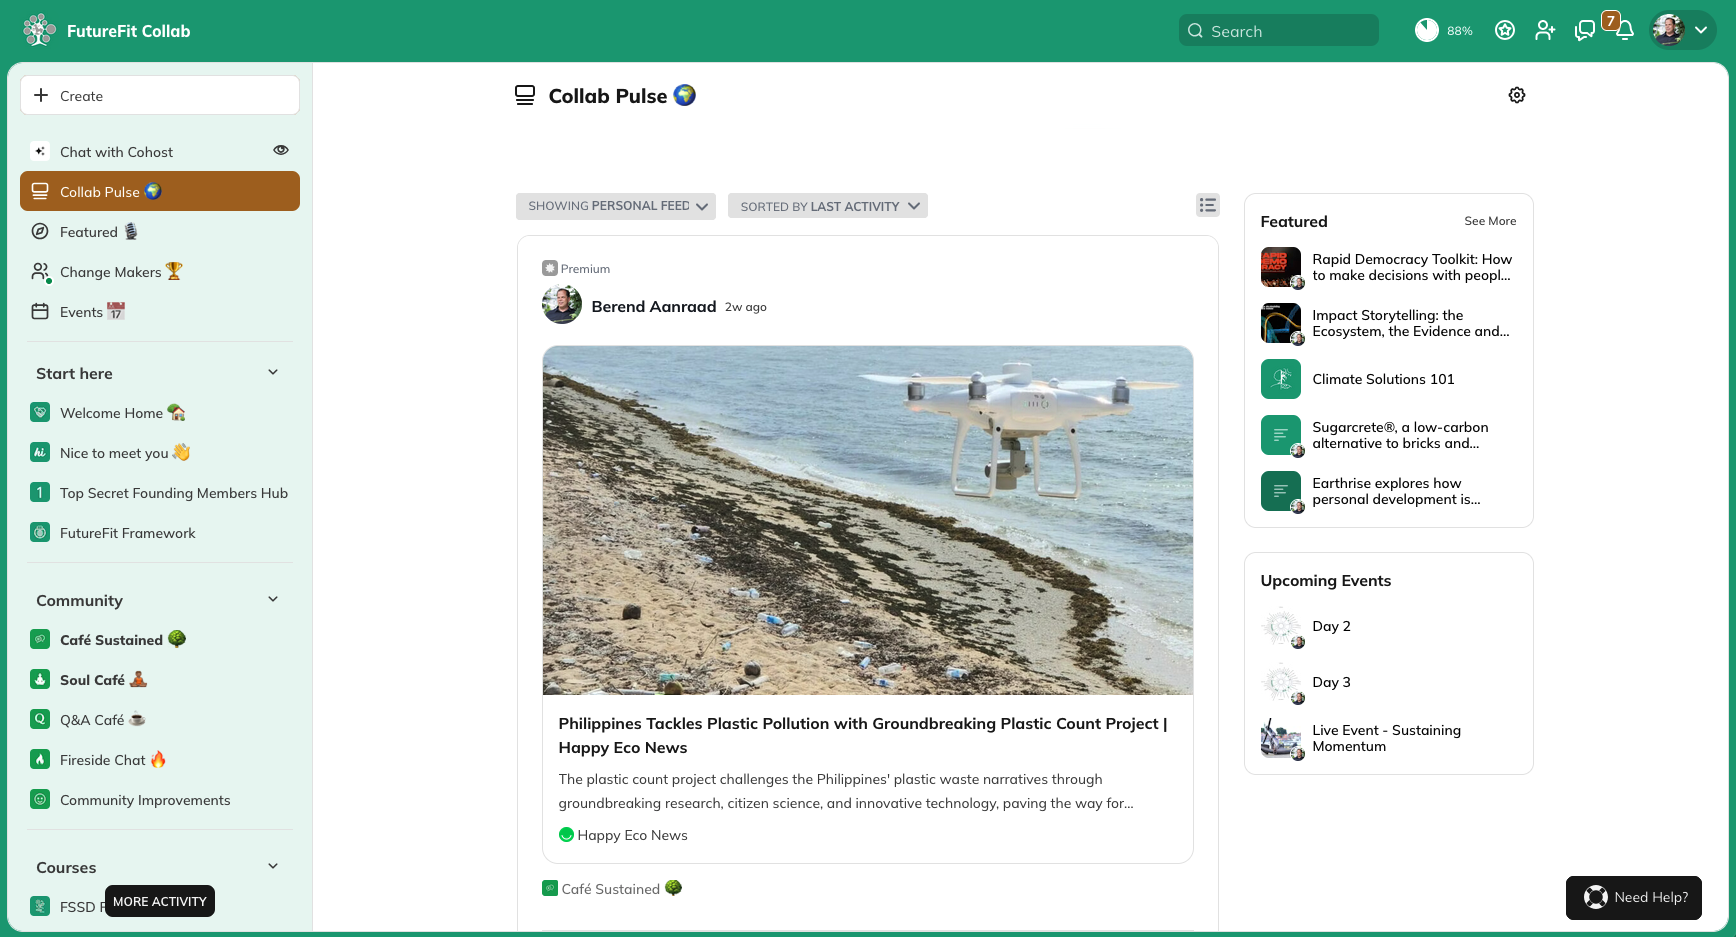Click the notifications bell icon

click(x=1625, y=31)
